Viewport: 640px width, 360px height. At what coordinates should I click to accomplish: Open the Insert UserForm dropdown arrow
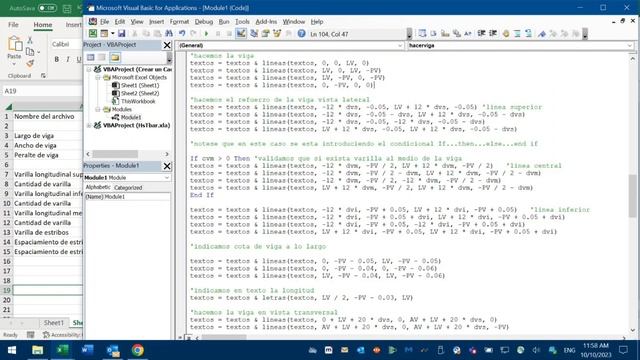[113, 33]
